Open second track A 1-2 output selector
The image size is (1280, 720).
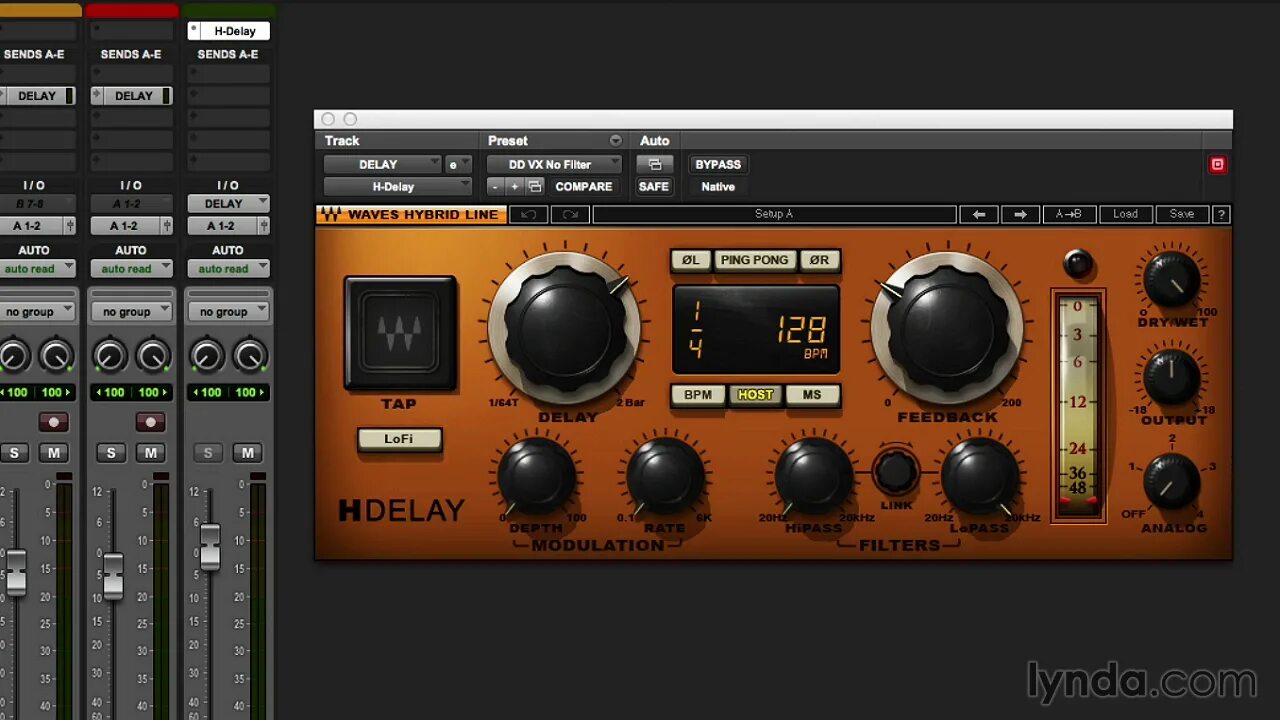(x=131, y=226)
